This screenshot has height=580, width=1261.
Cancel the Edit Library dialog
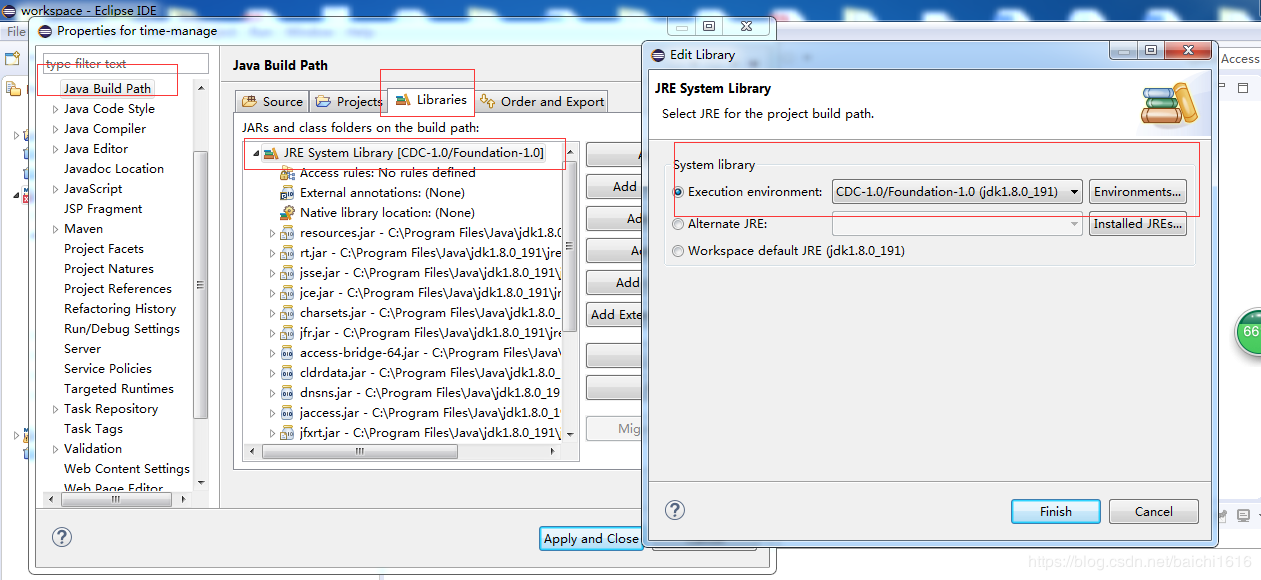click(1153, 511)
